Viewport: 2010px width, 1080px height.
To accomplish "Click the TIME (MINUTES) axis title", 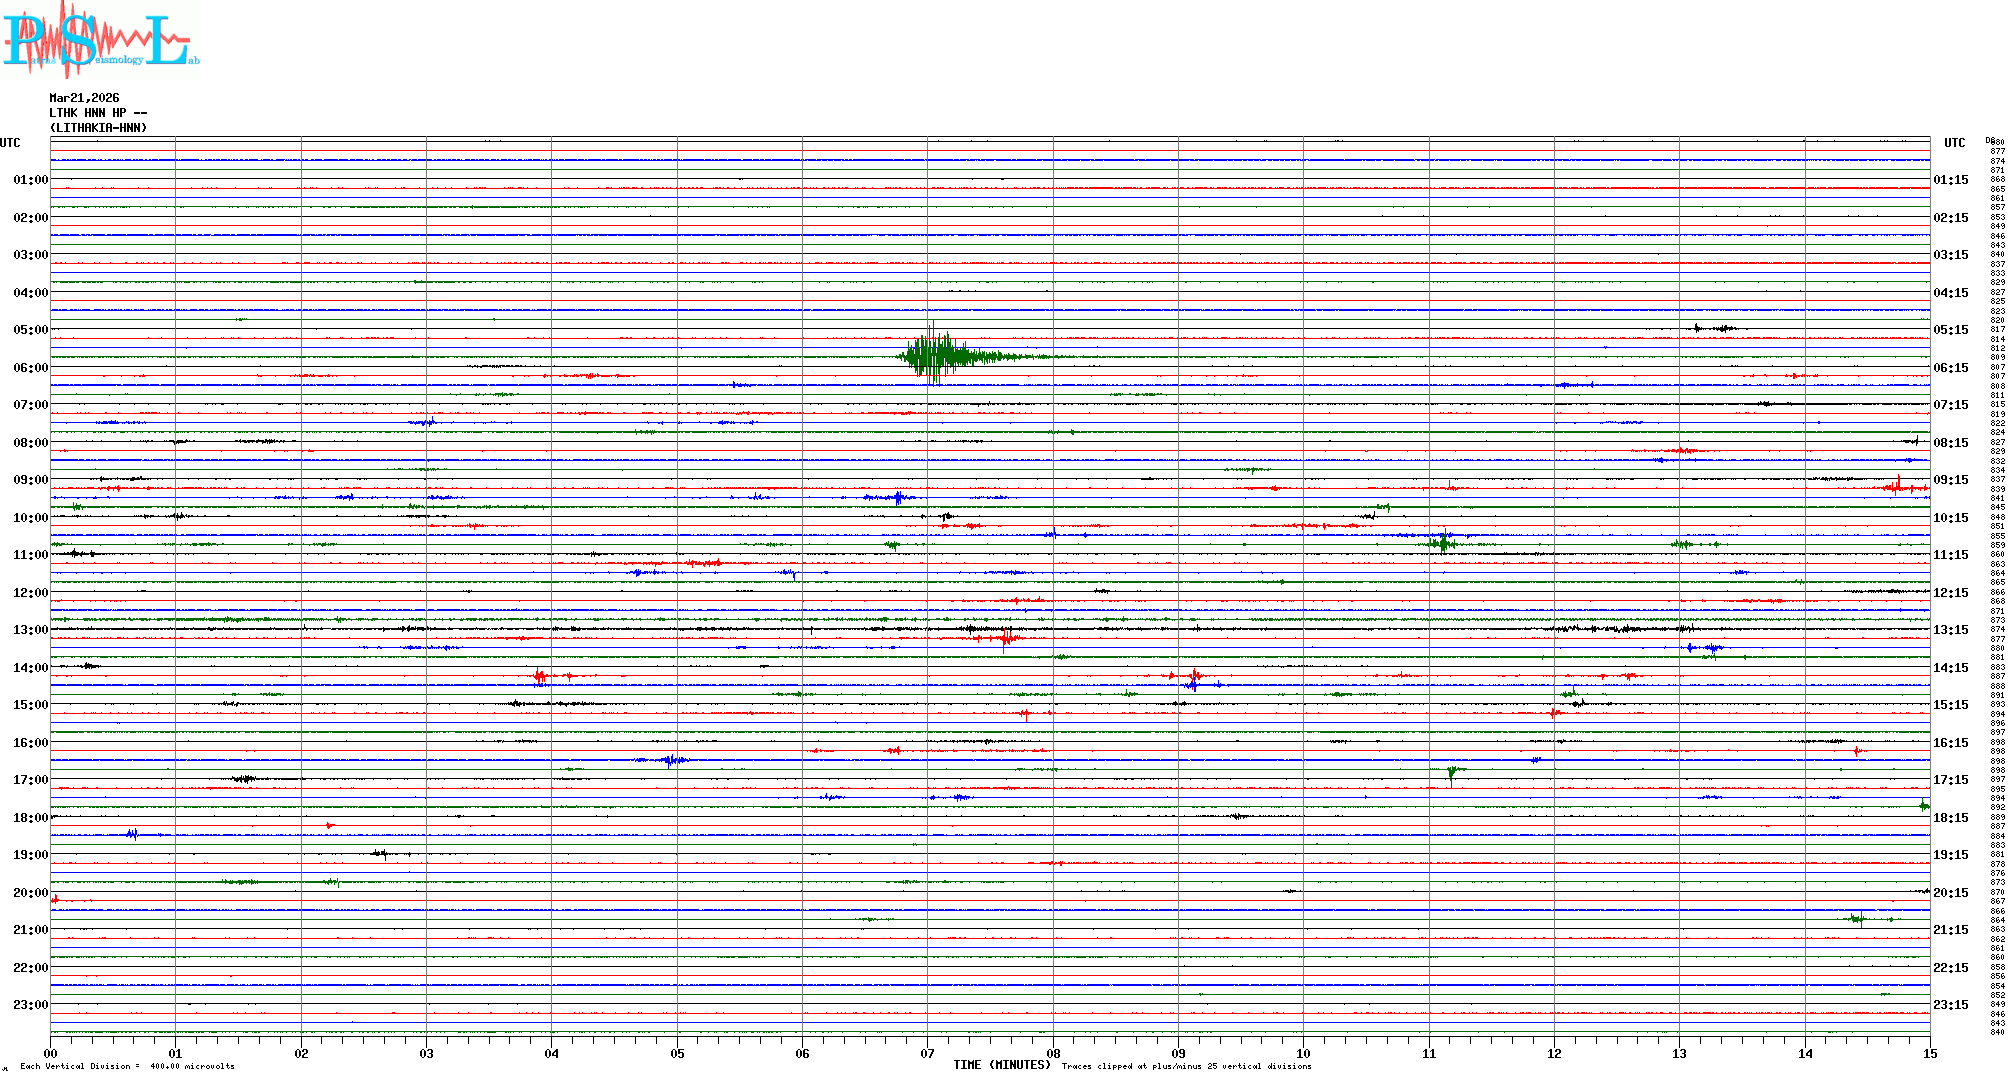I will pos(1002,1065).
